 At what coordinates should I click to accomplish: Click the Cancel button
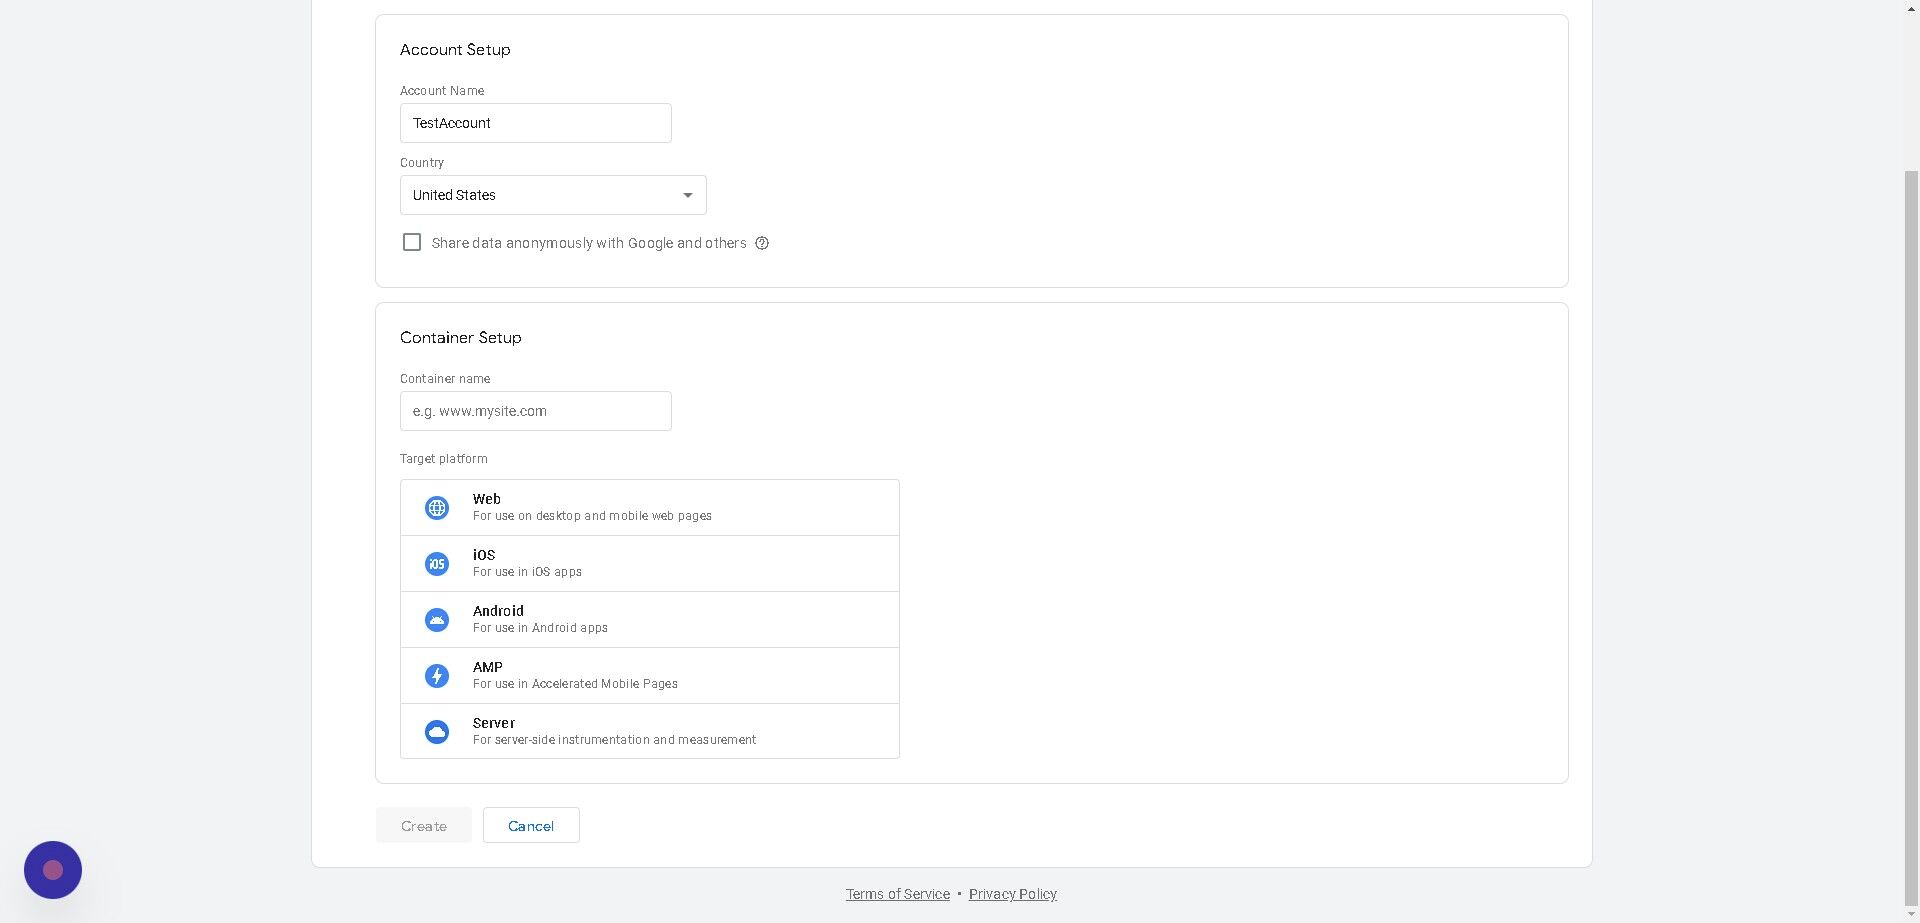531,825
